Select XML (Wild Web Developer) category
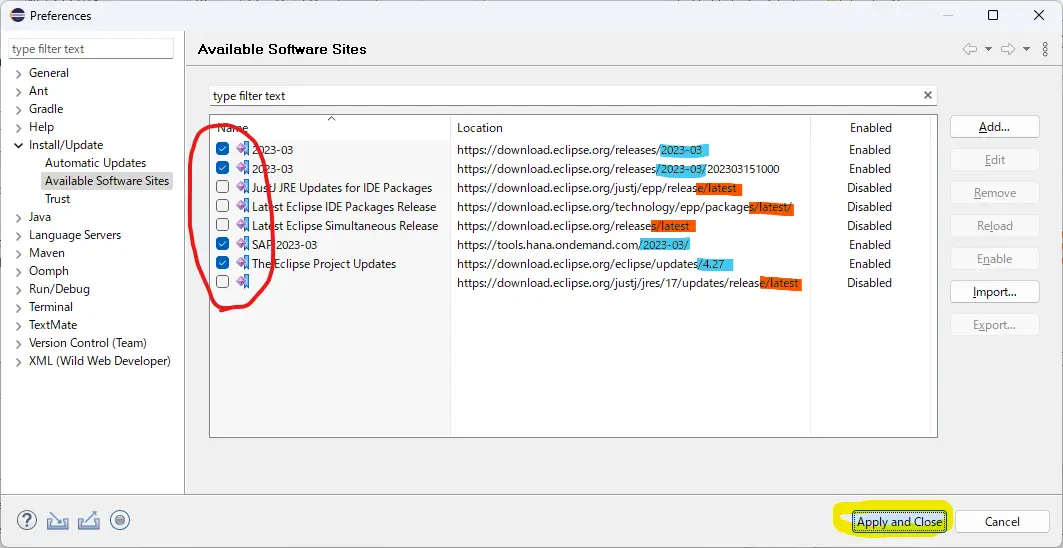The width and height of the screenshot is (1063, 548). pos(100,361)
